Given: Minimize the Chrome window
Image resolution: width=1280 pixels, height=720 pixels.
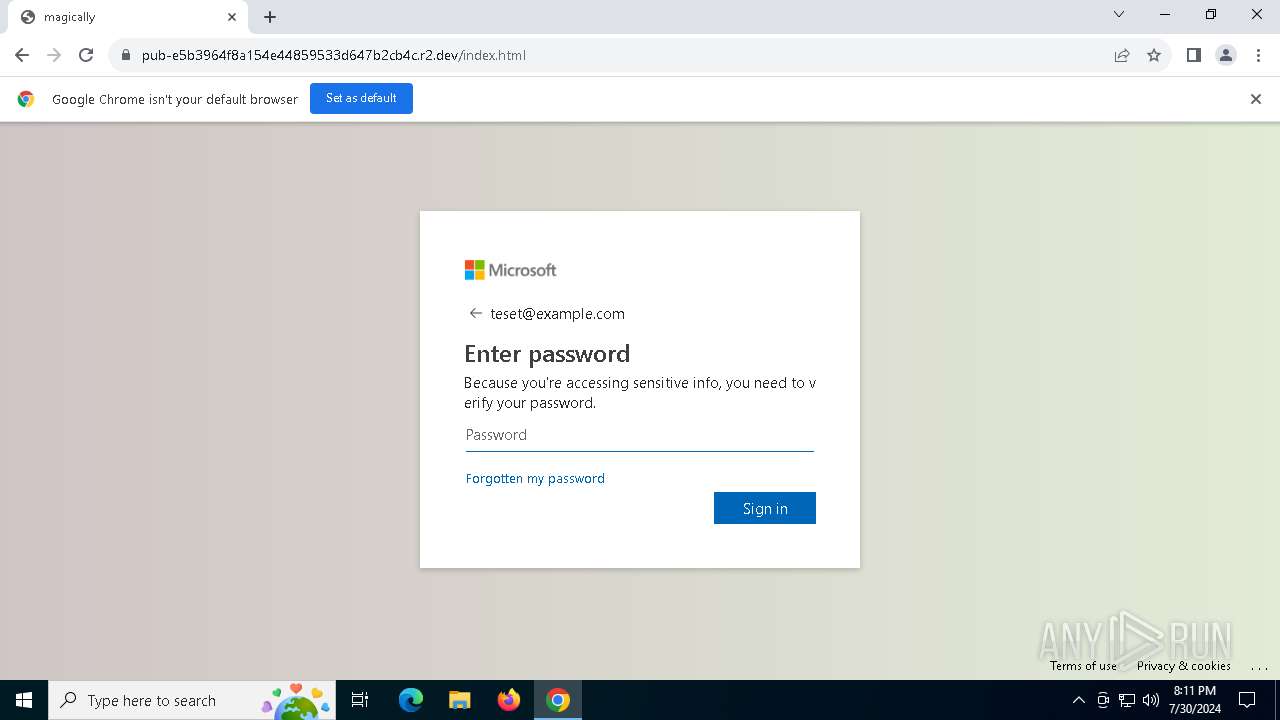Looking at the screenshot, I should point(1165,14).
